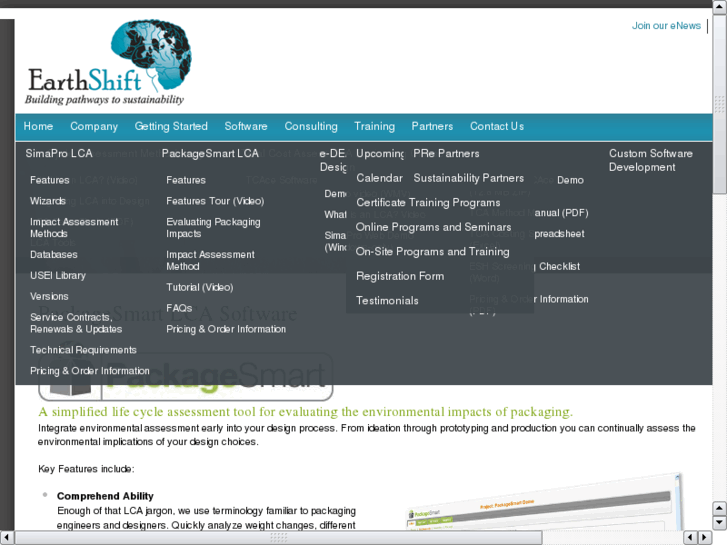Click the horizontal scrollbar right arrow
Image resolution: width=727 pixels, height=545 pixels.
click(705, 537)
